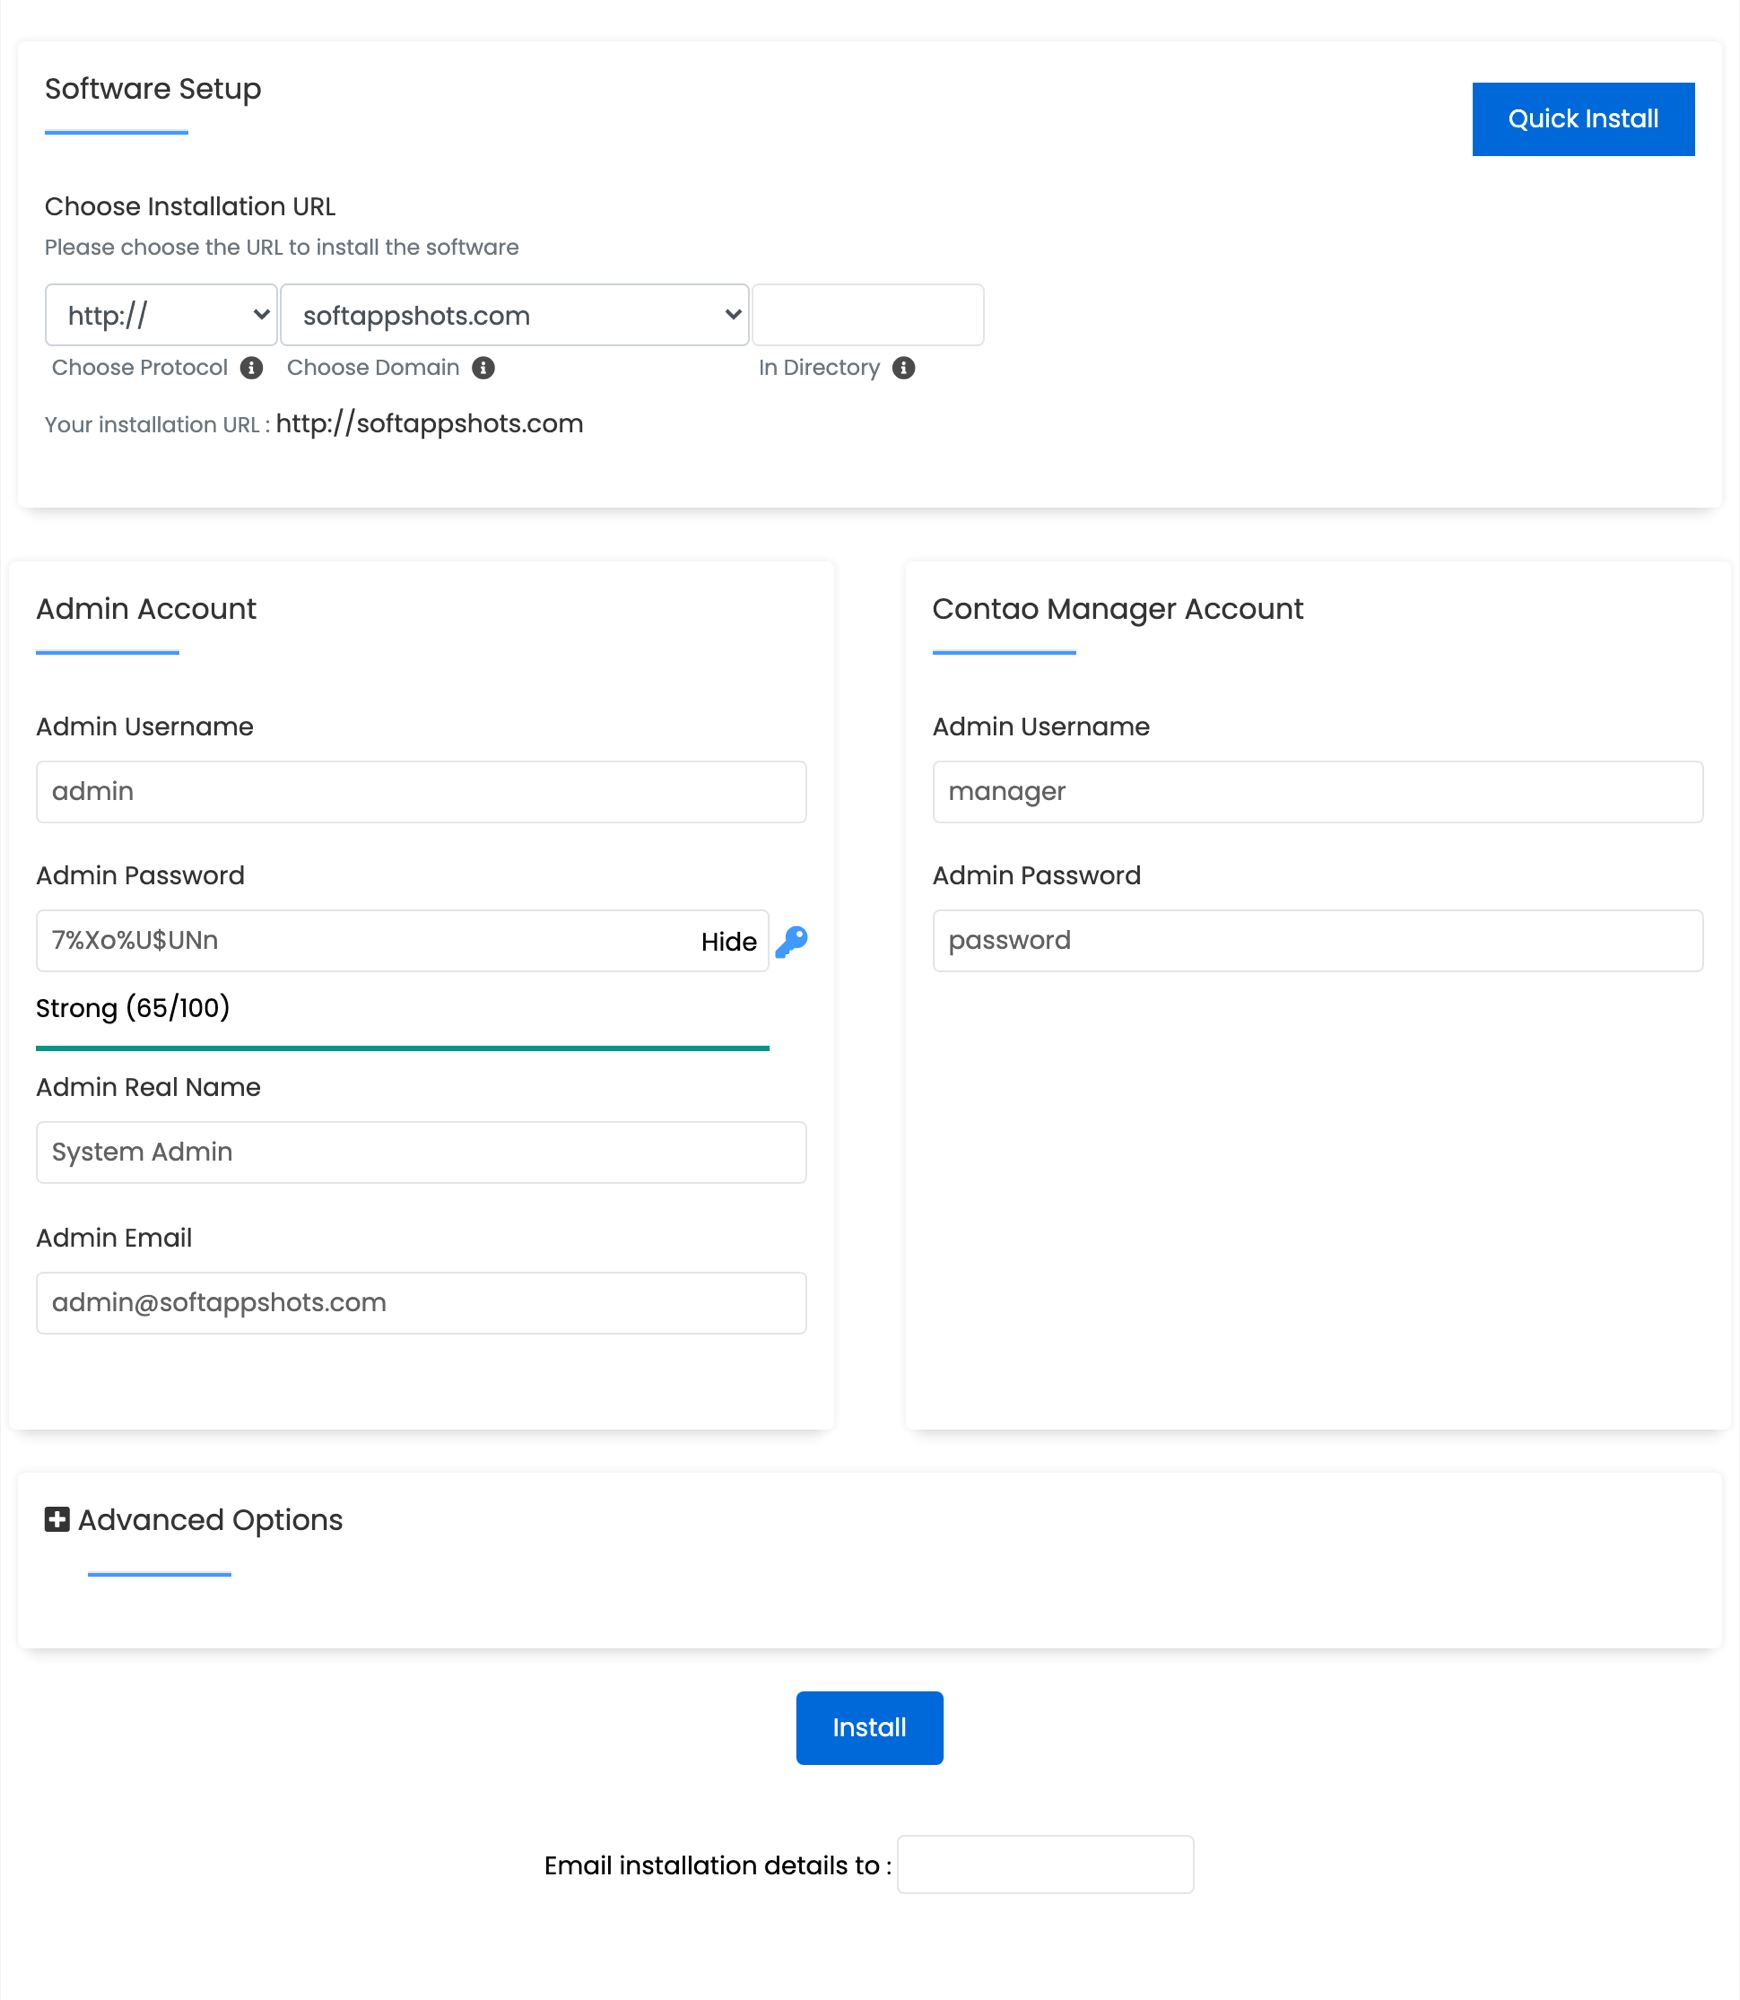Hide the admin password text
This screenshot has width=1740, height=2000.
(x=728, y=941)
